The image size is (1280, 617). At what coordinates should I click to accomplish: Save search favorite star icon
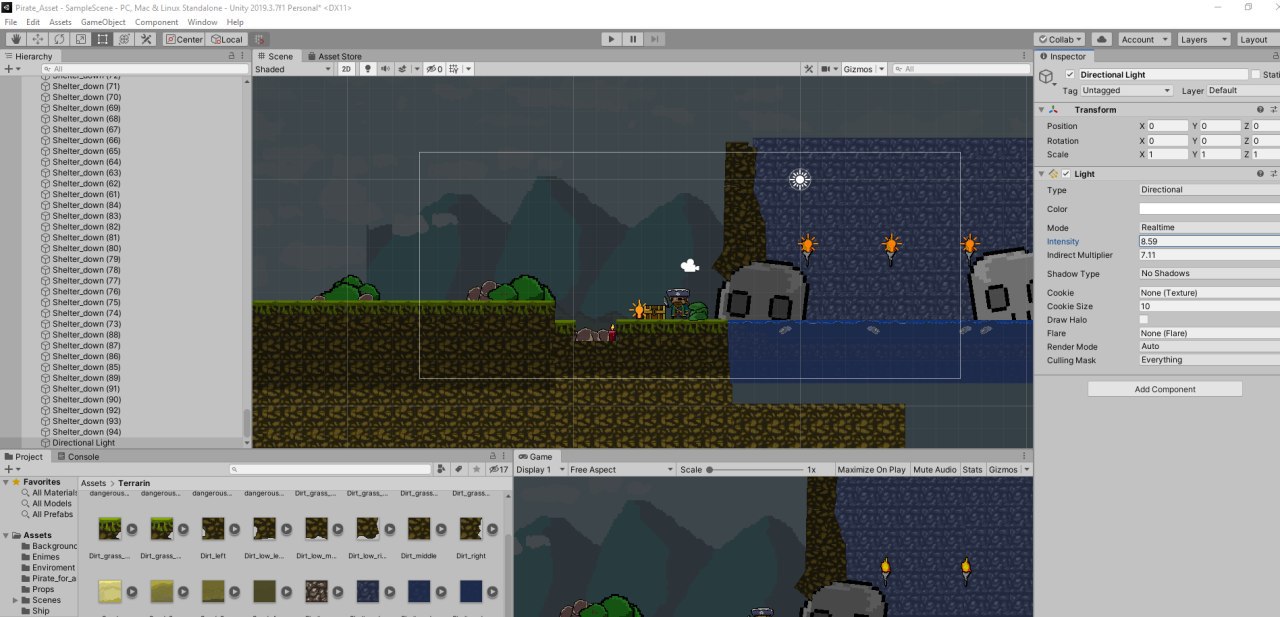[475, 469]
